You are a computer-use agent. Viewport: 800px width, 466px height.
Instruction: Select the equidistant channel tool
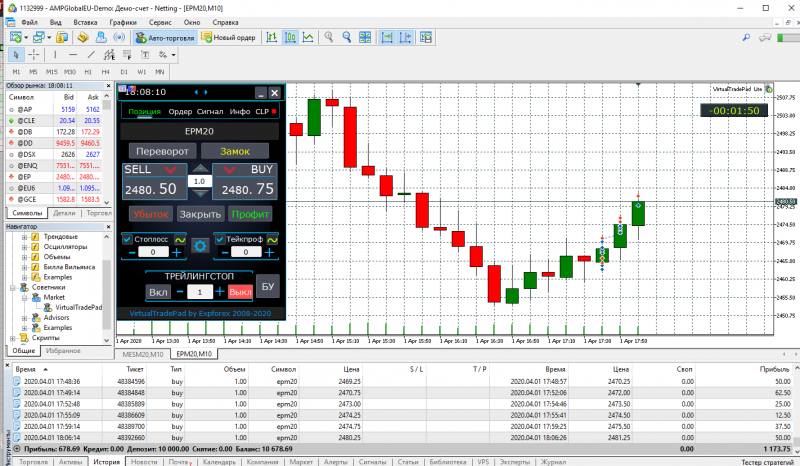click(x=109, y=55)
